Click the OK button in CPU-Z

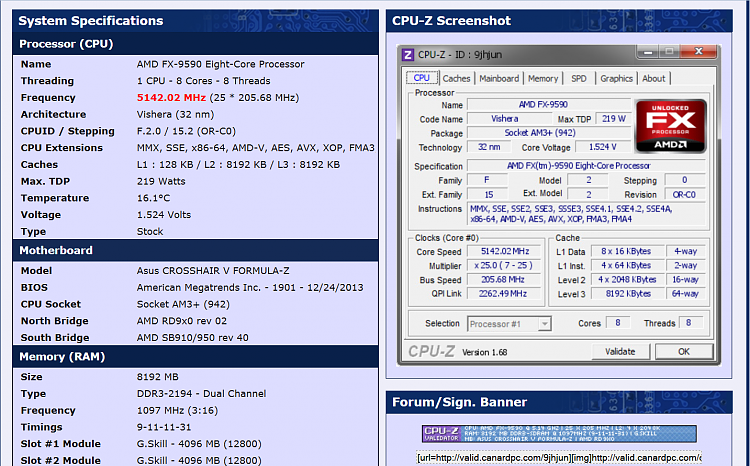(684, 352)
